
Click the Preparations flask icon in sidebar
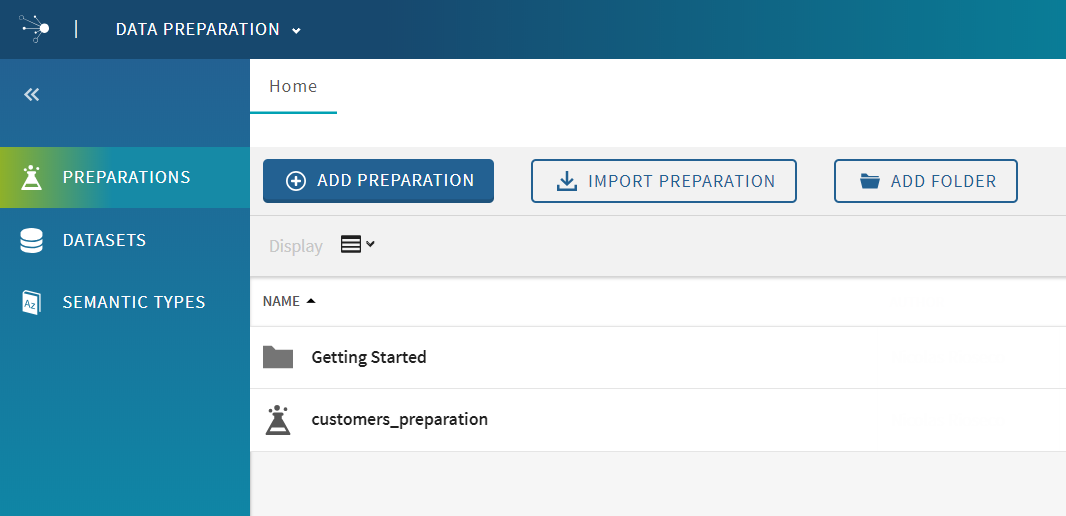pyautogui.click(x=32, y=178)
